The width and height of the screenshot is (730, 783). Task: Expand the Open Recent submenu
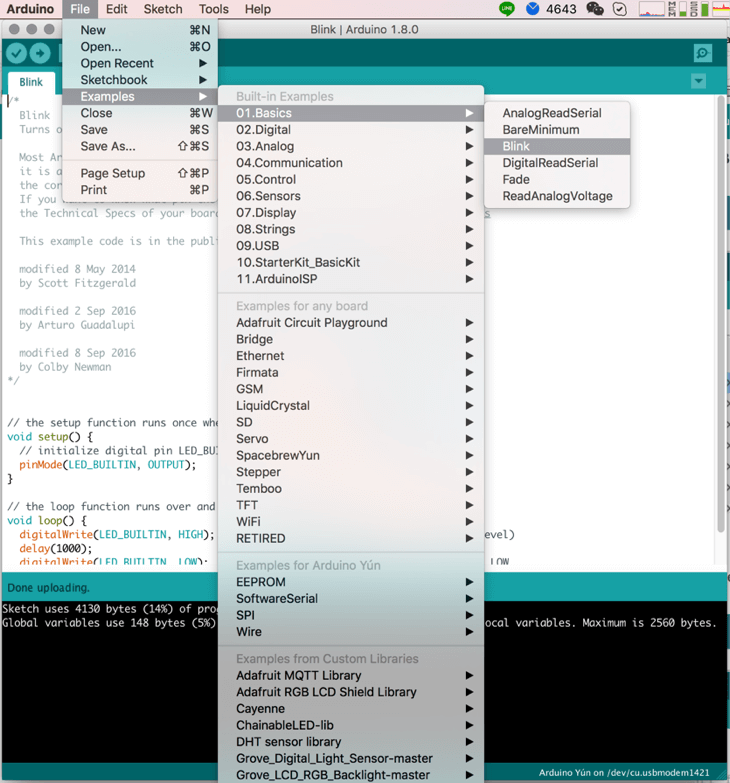(x=140, y=63)
